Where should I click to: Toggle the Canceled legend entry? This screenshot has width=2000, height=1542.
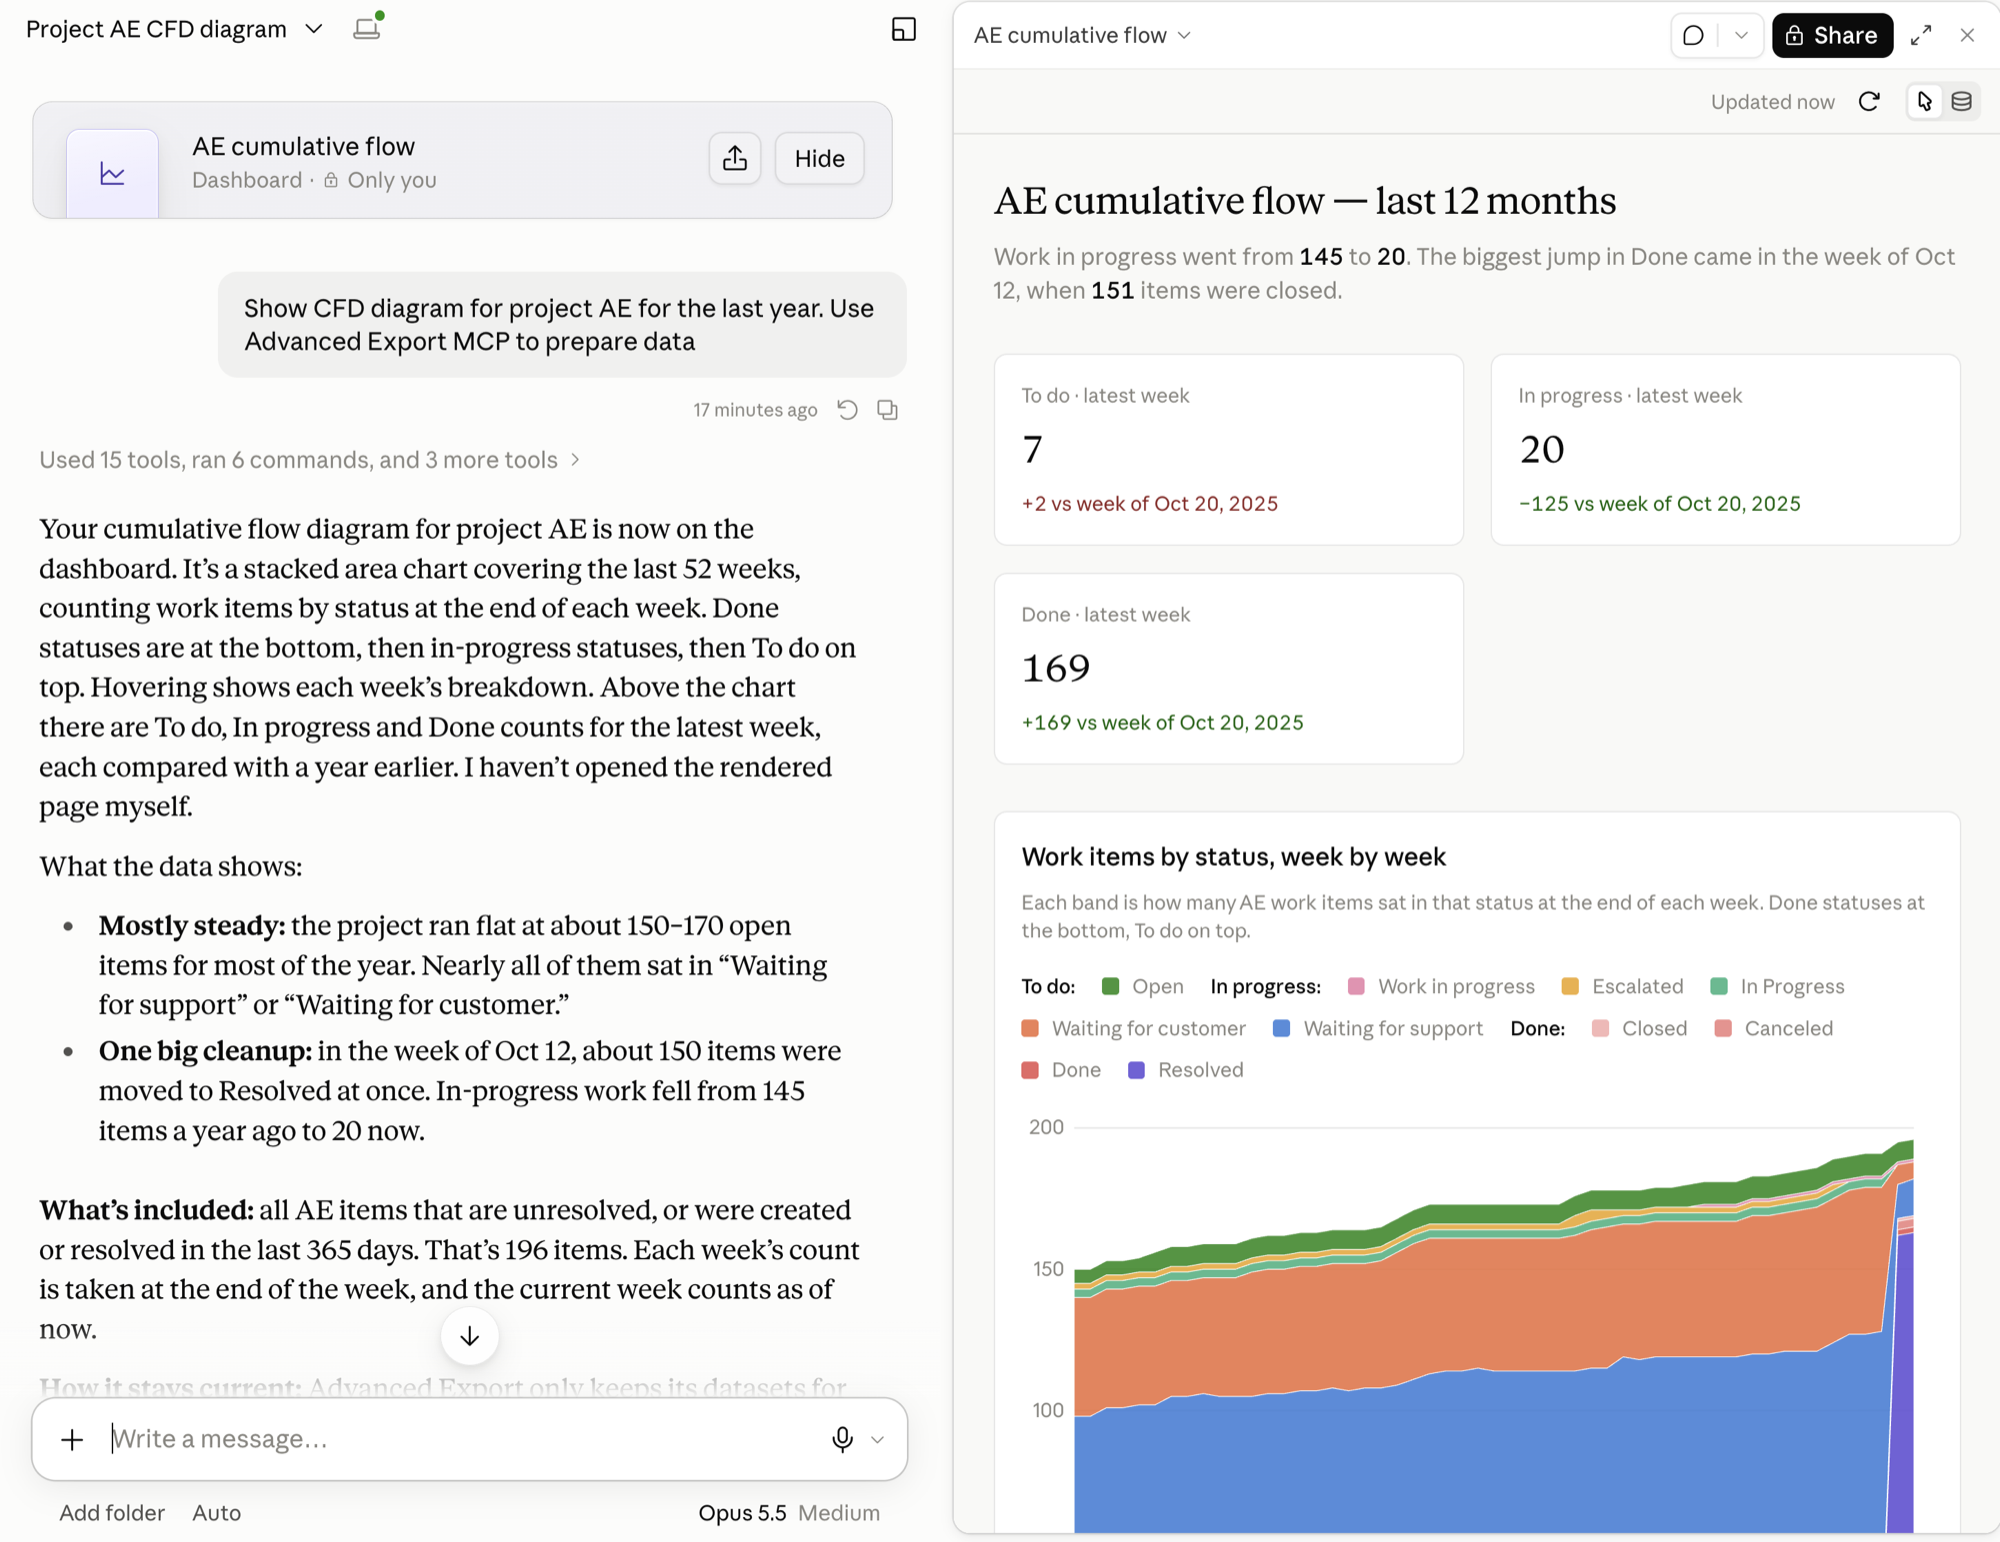click(1773, 1029)
